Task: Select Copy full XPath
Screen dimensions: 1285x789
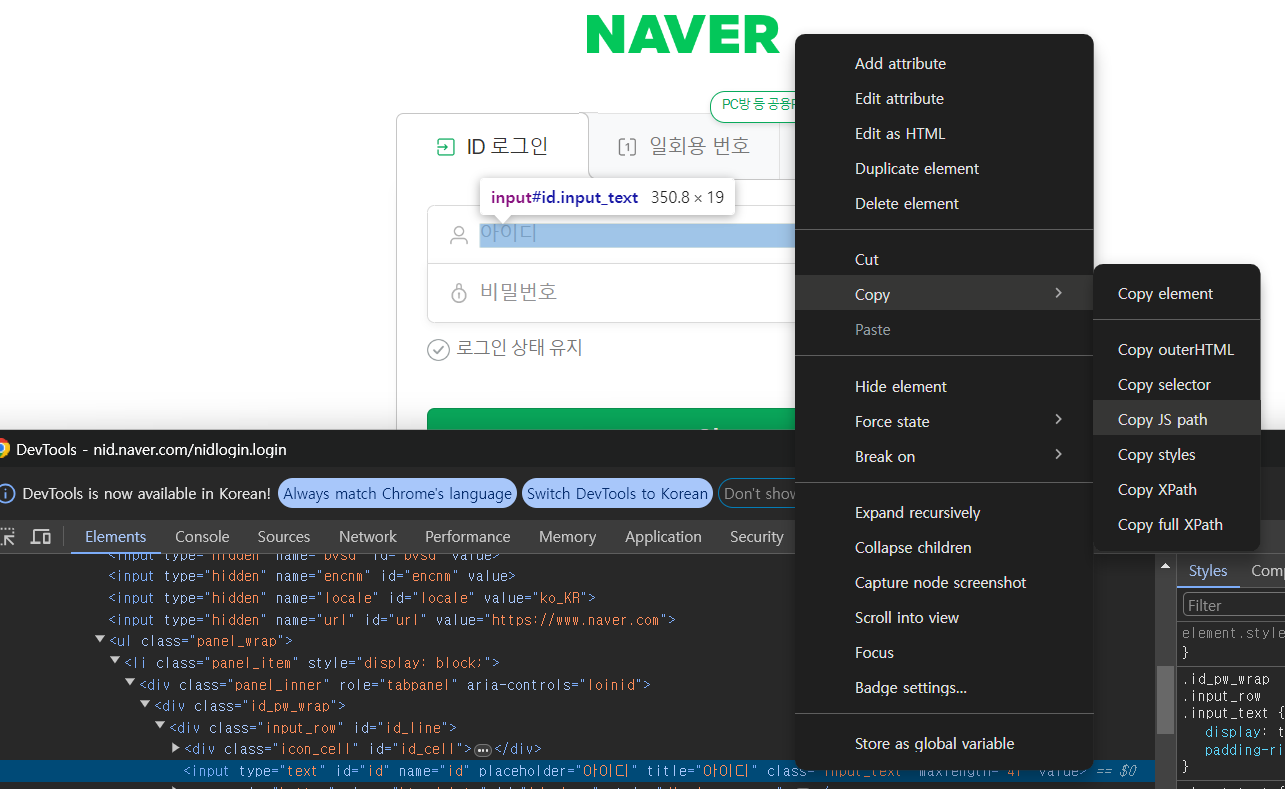Action: (1176, 524)
